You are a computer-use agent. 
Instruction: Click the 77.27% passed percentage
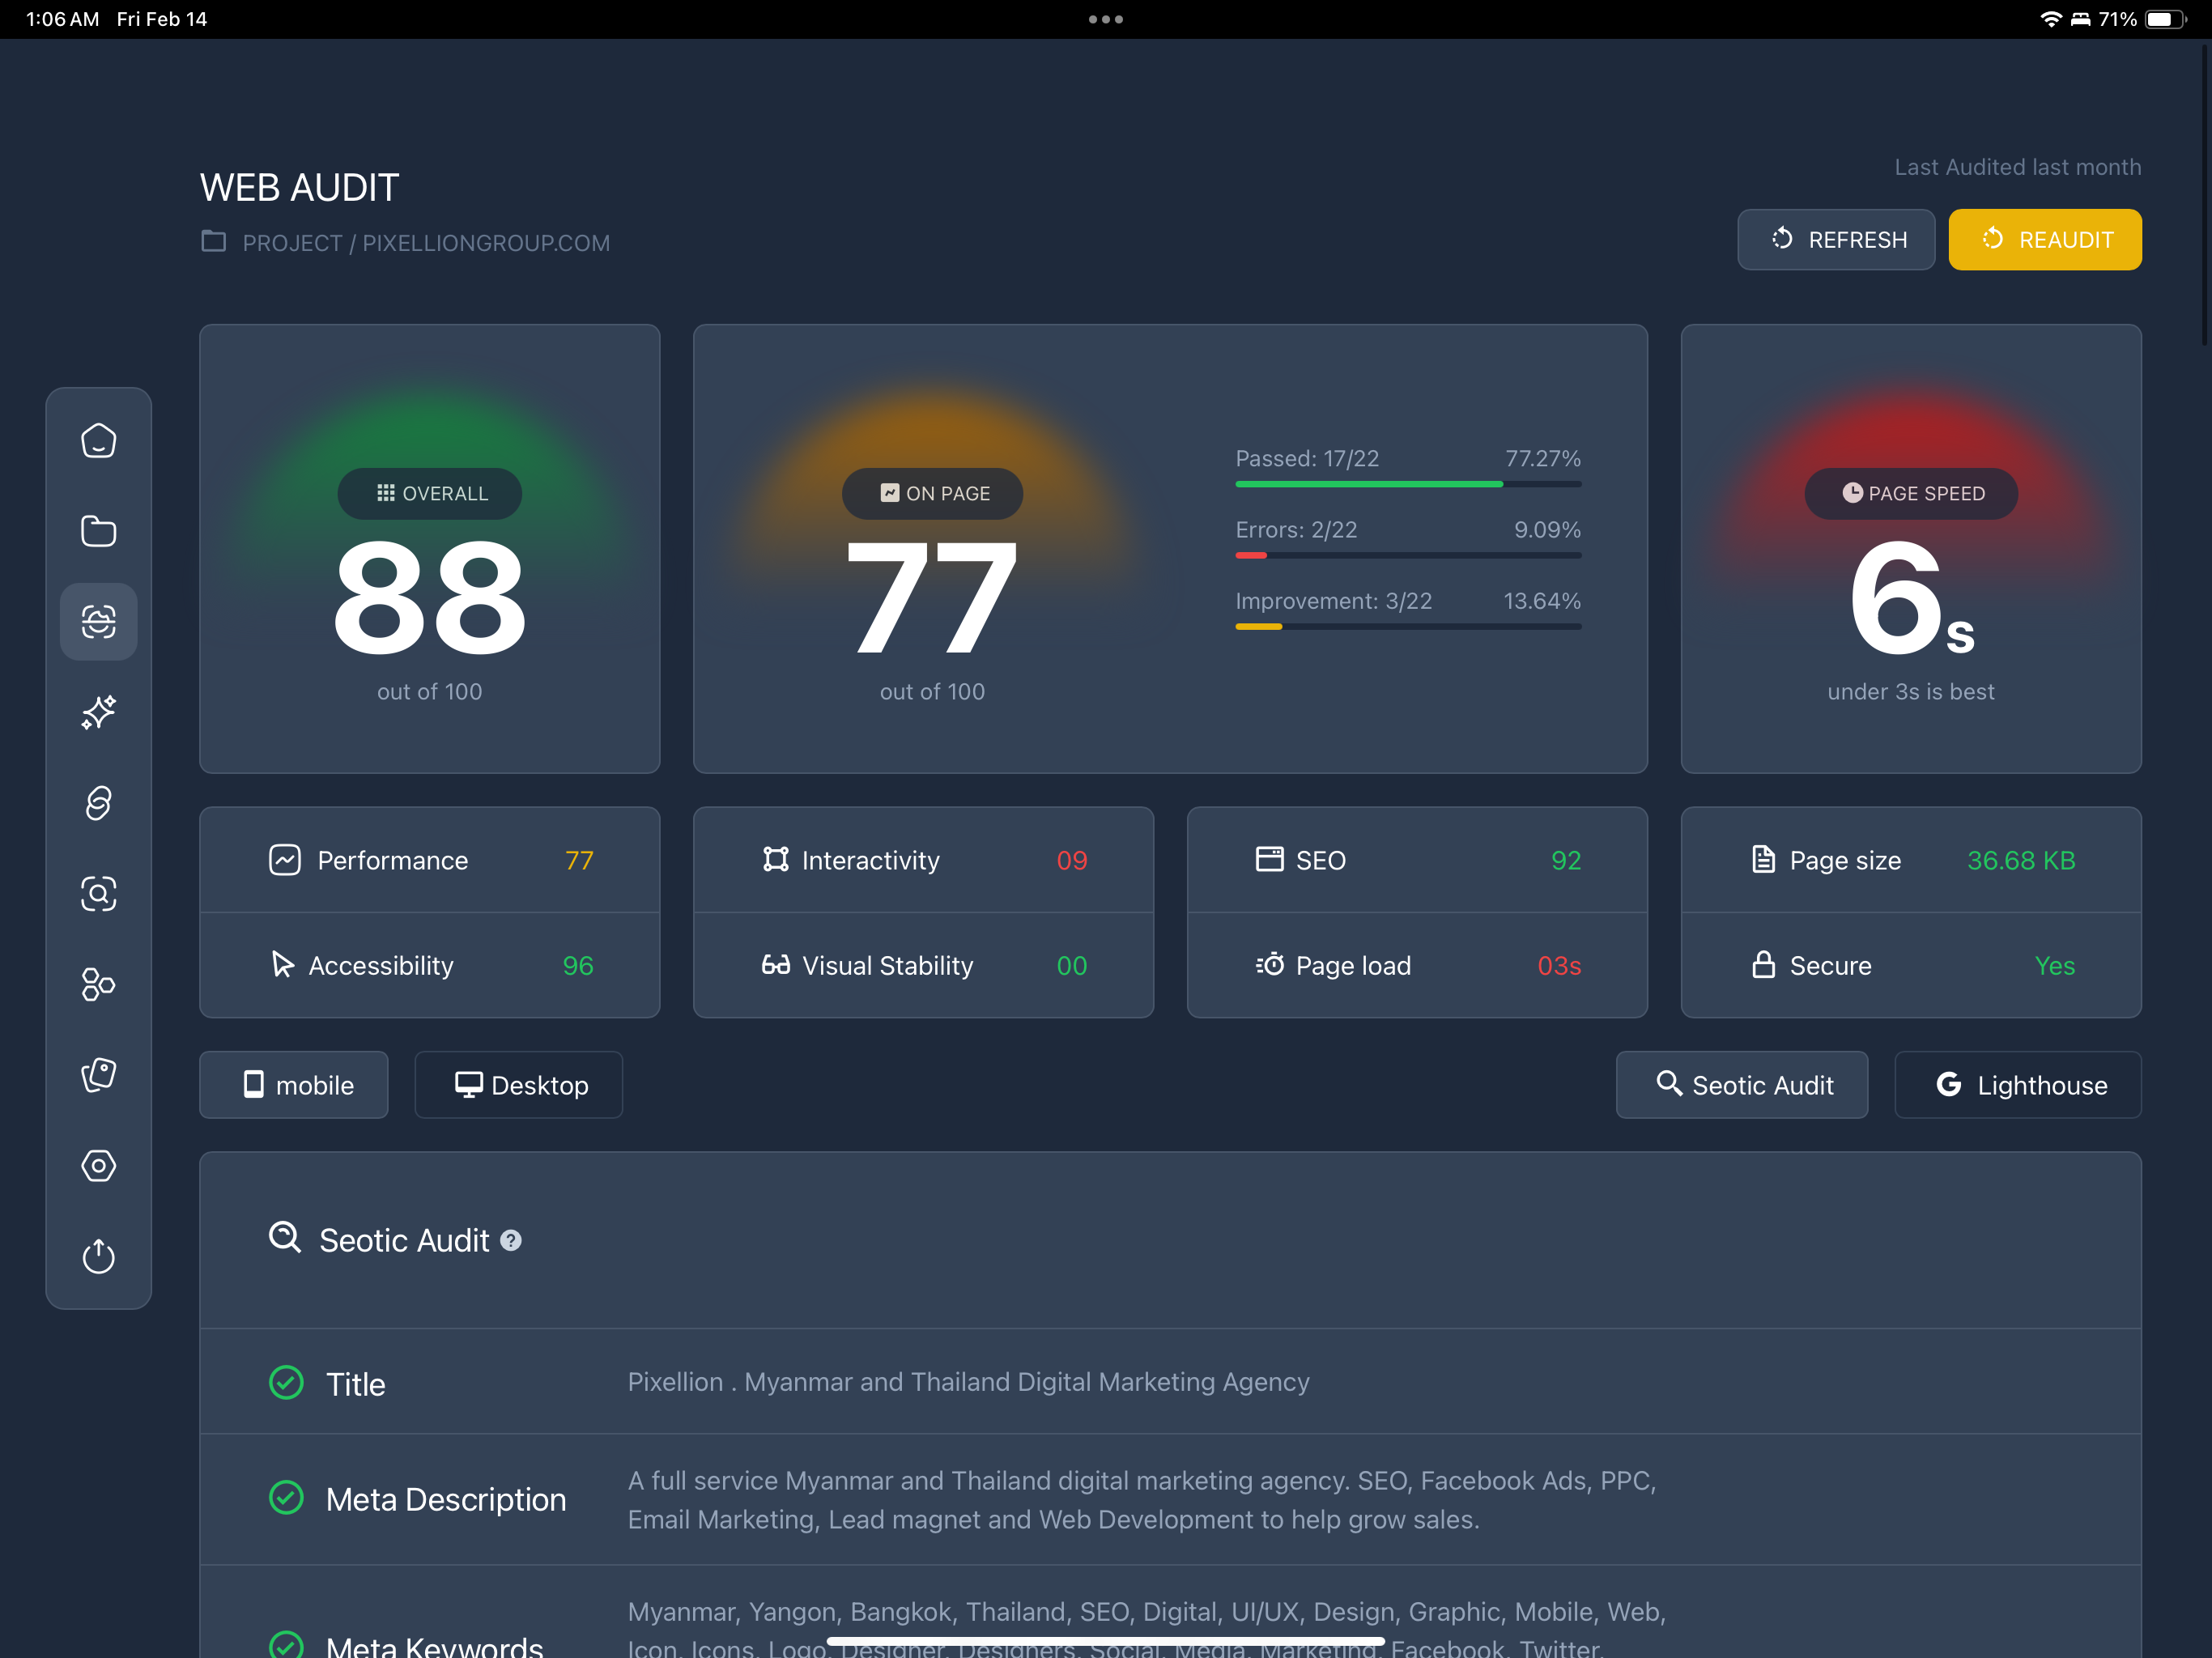(x=1543, y=458)
